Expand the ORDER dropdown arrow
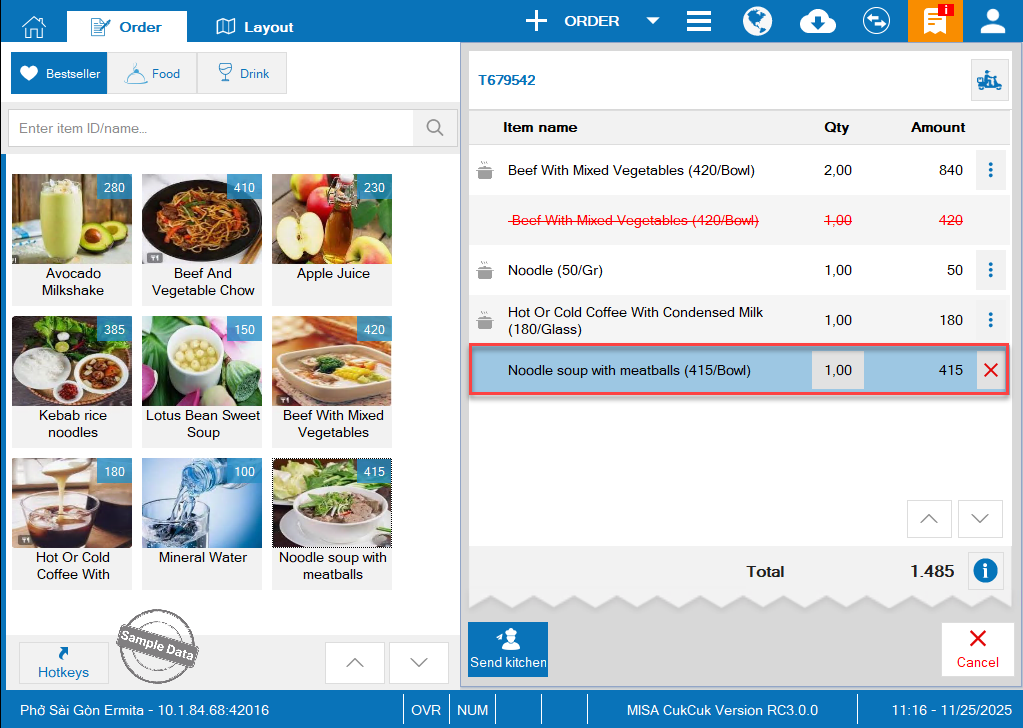This screenshot has height=728, width=1023. pyautogui.click(x=652, y=21)
